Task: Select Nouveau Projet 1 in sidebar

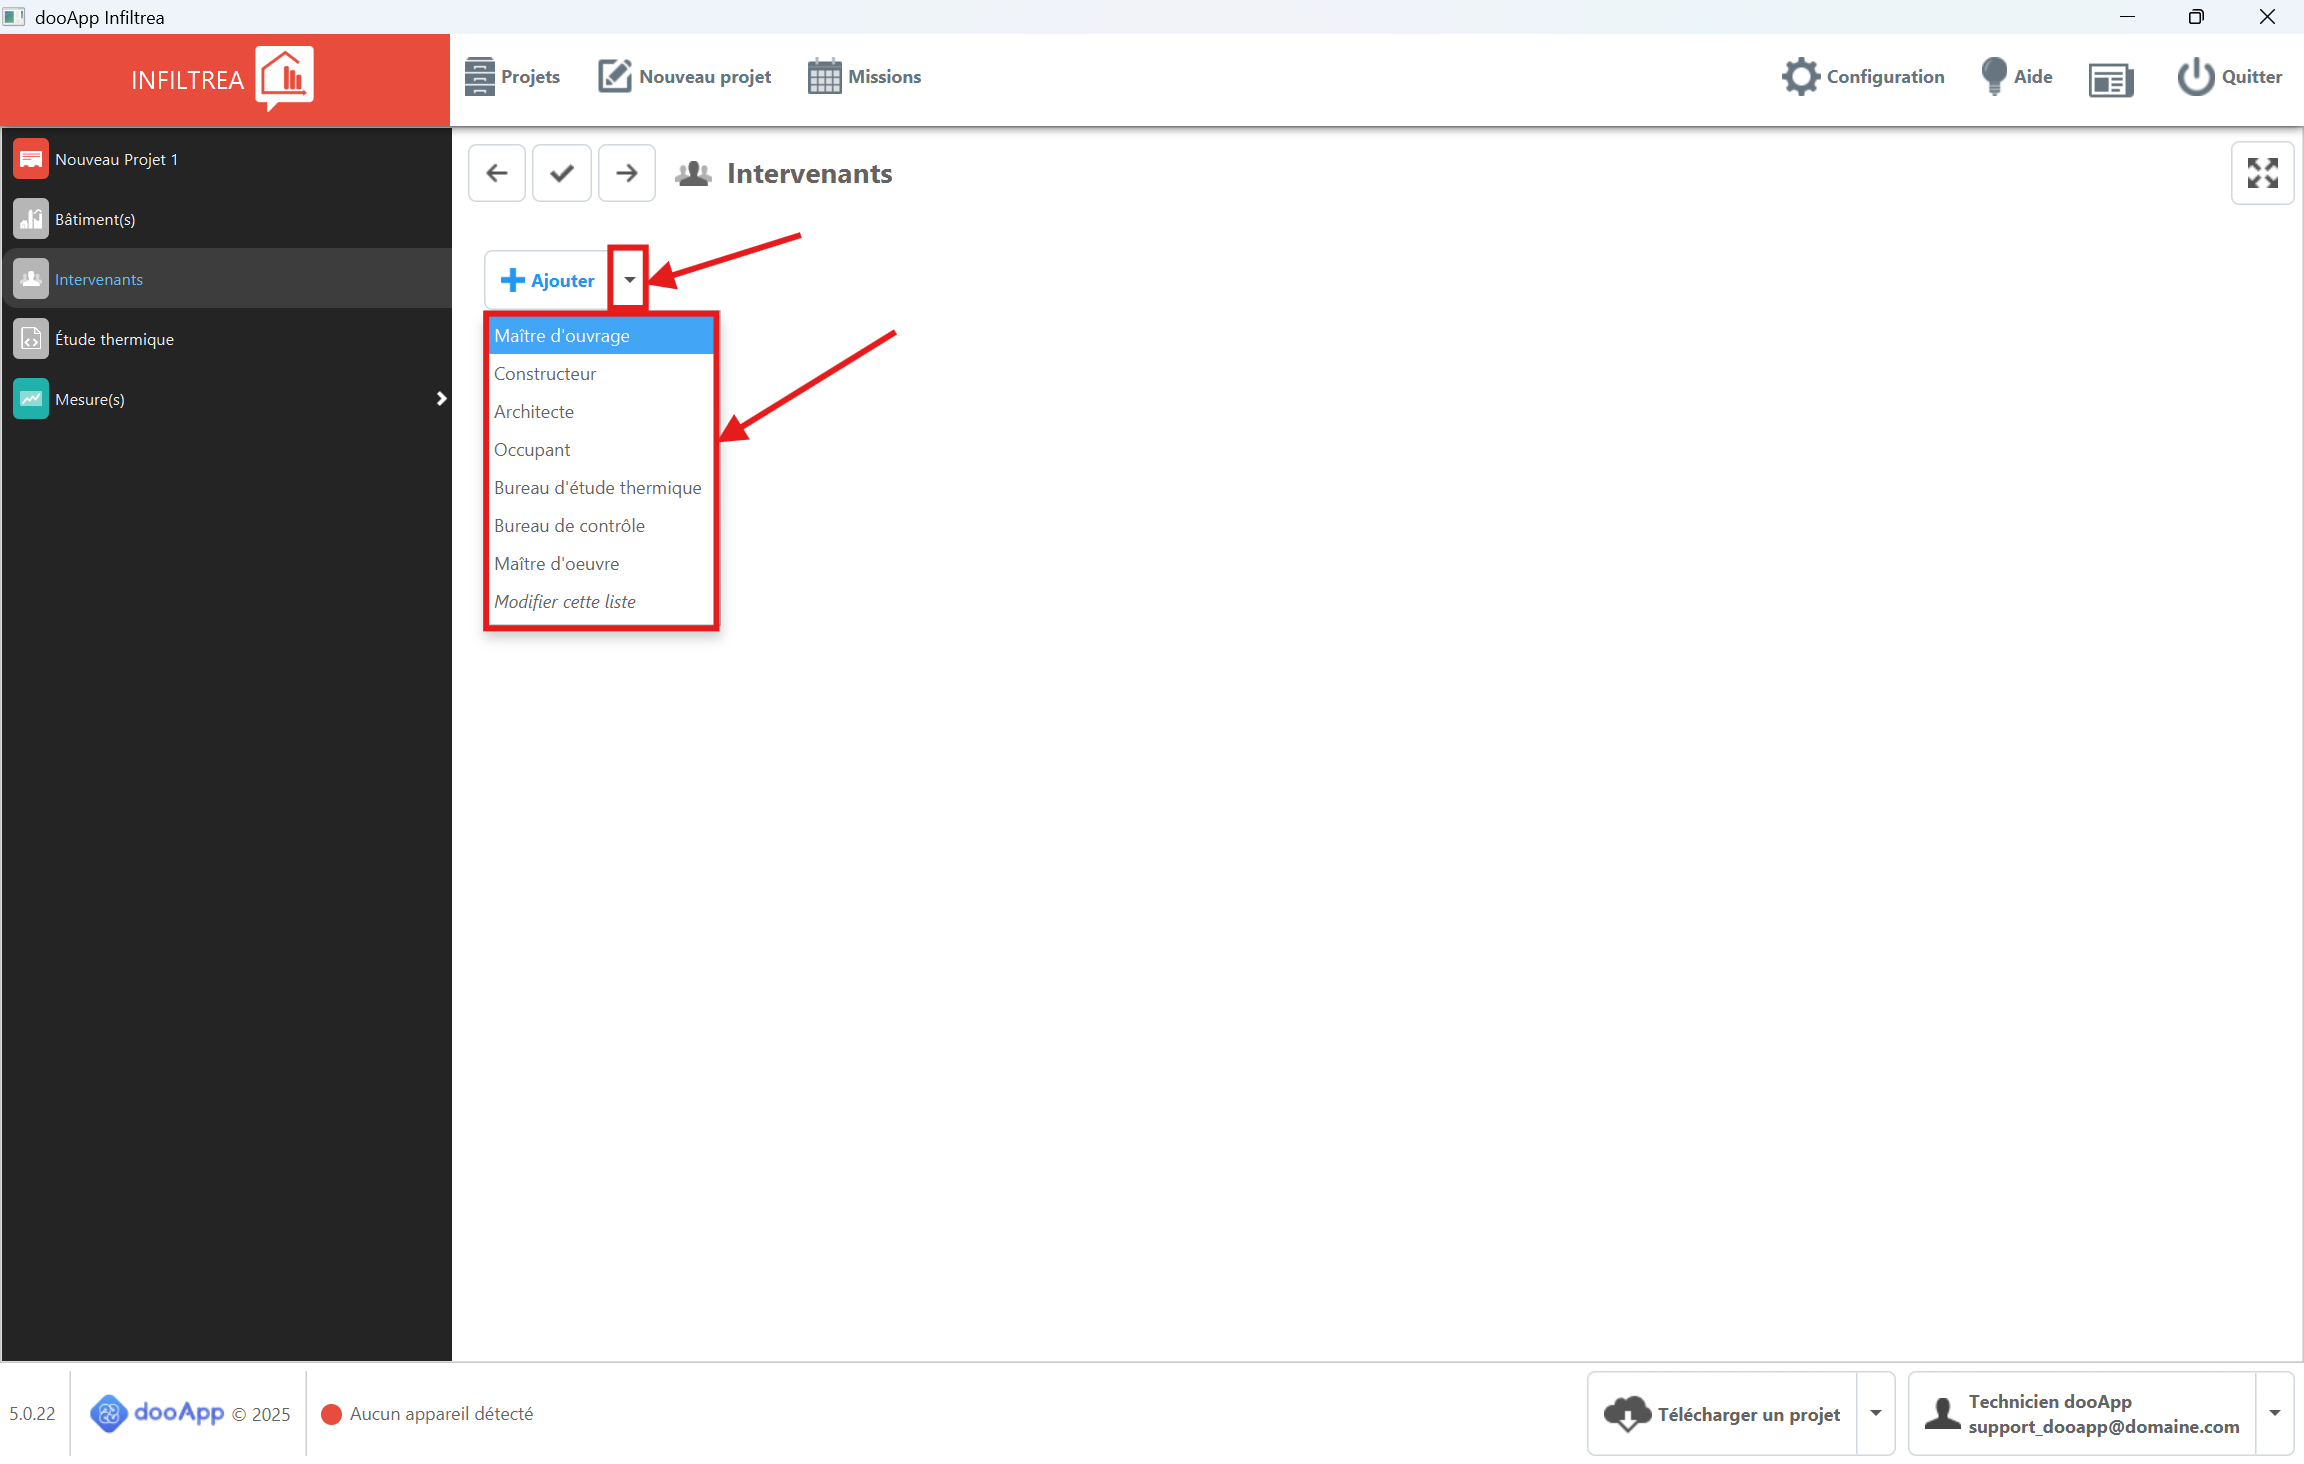Action: pyautogui.click(x=226, y=159)
